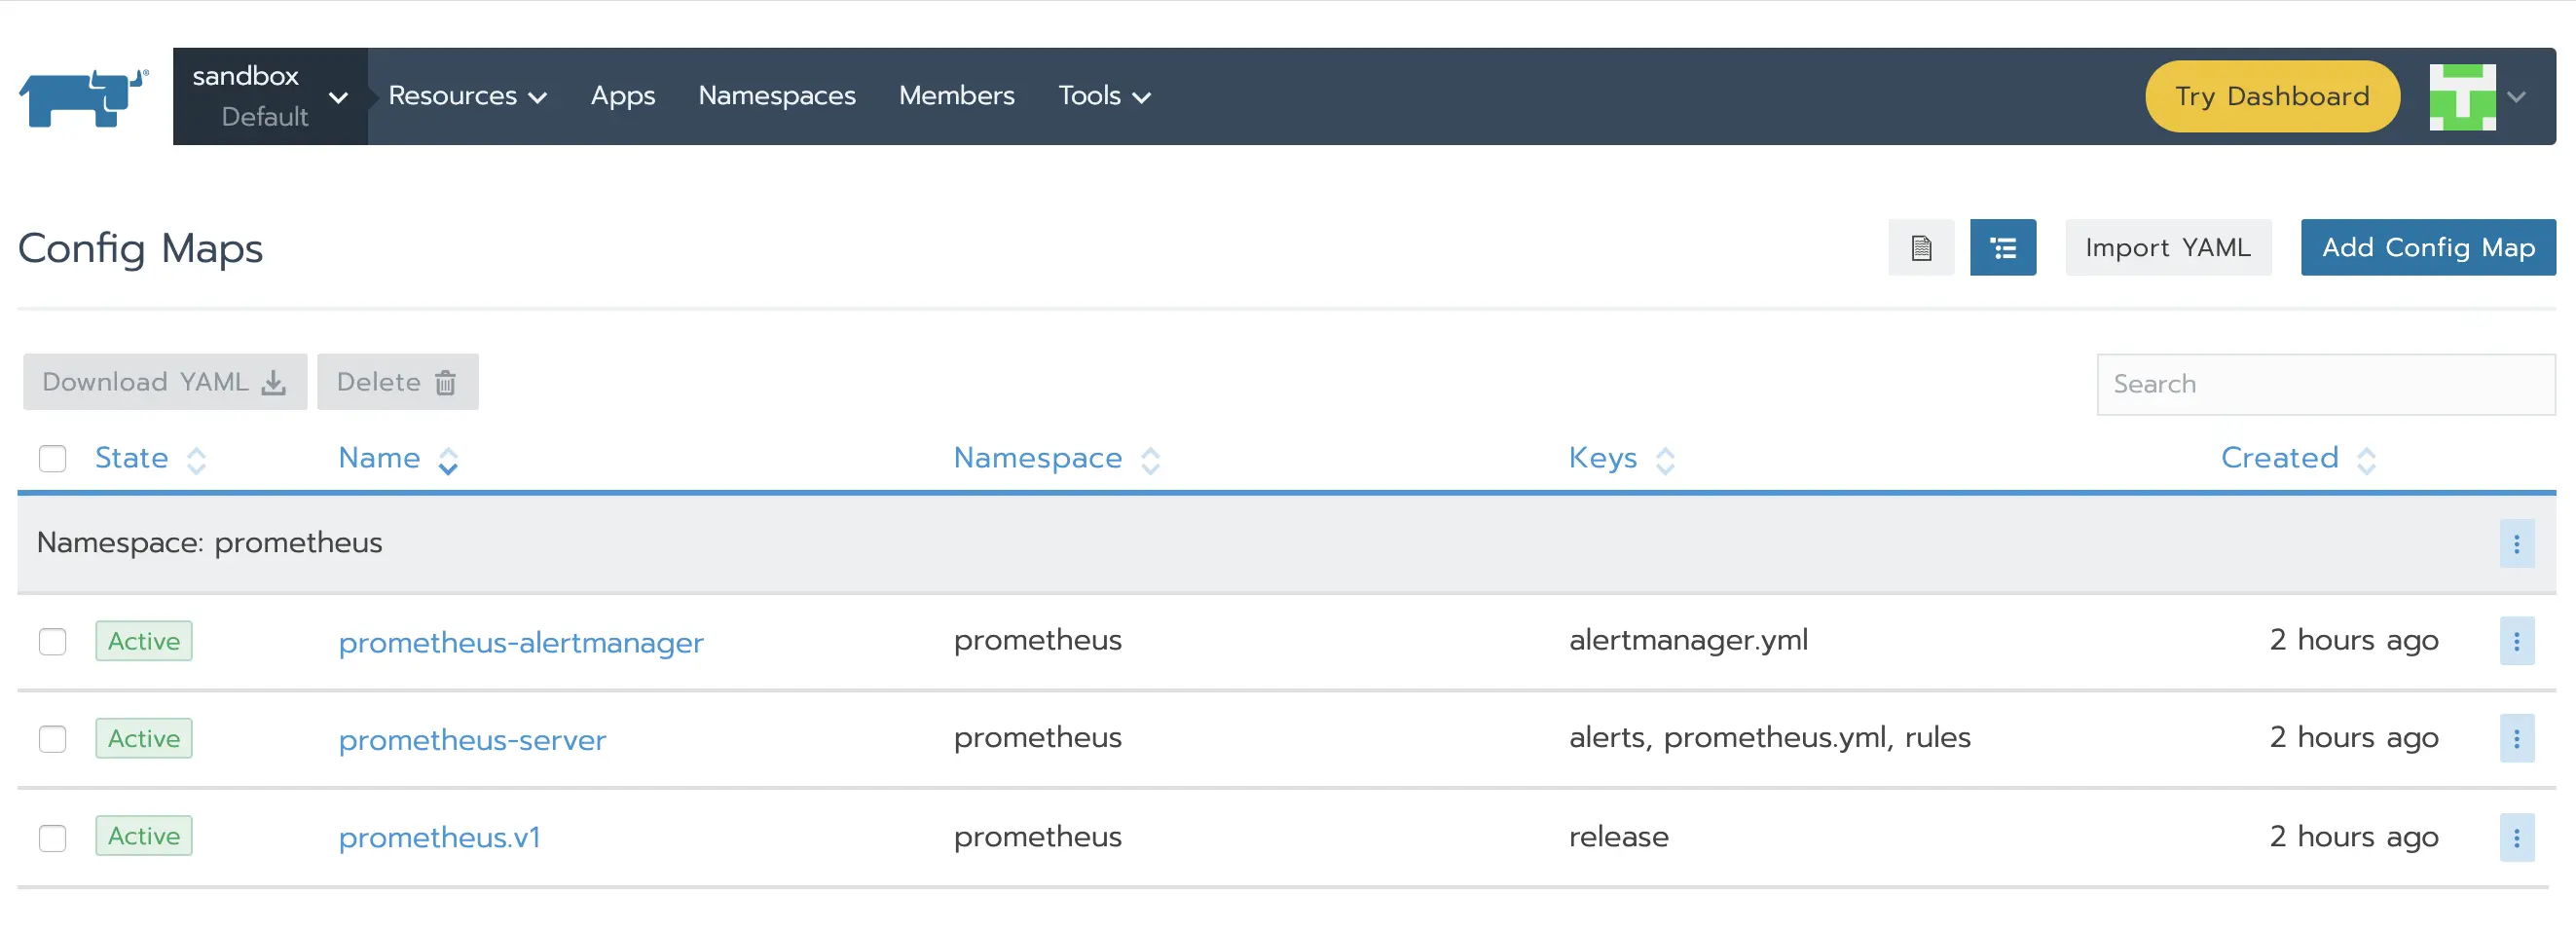The width and height of the screenshot is (2576, 932).
Task: Open the prometheus-server config map link
Action: 472,740
